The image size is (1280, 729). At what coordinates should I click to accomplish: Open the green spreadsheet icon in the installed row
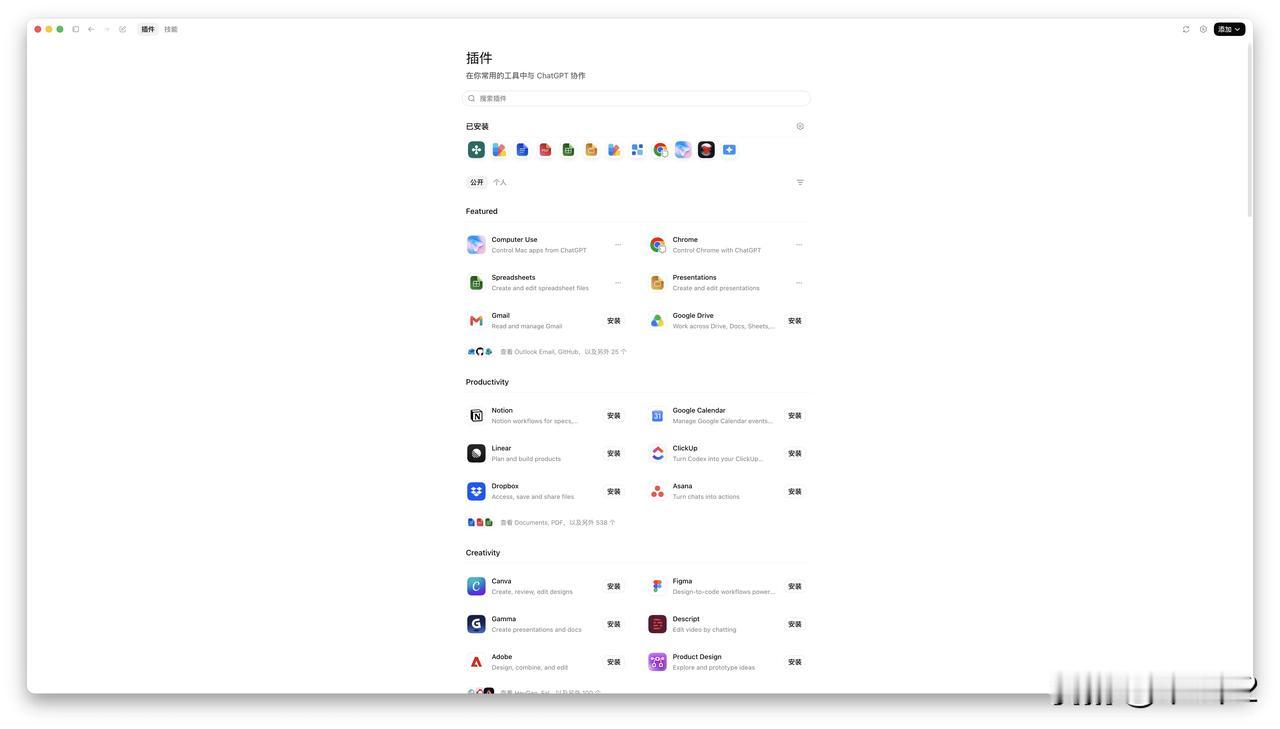pyautogui.click(x=568, y=150)
